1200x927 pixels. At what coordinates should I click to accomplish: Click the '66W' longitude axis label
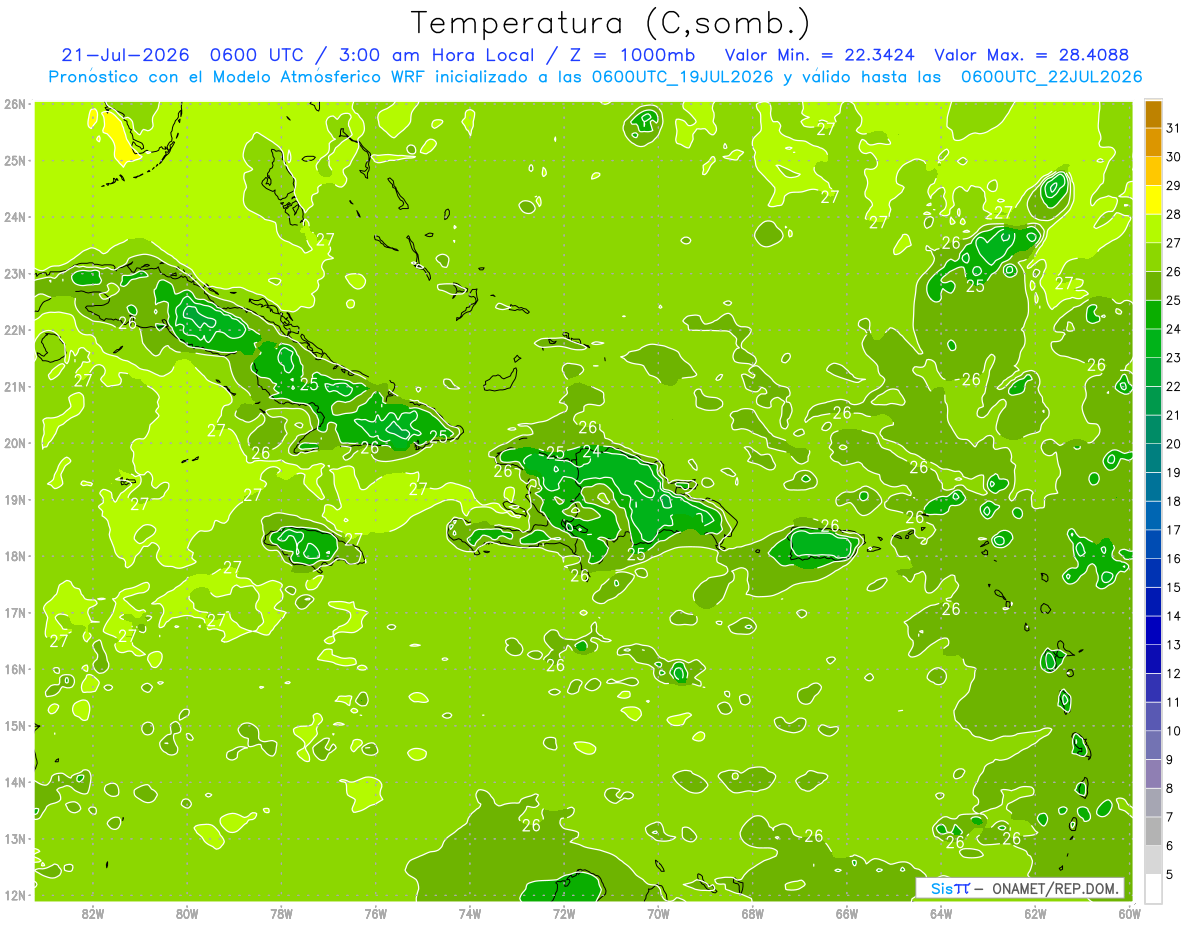846,913
